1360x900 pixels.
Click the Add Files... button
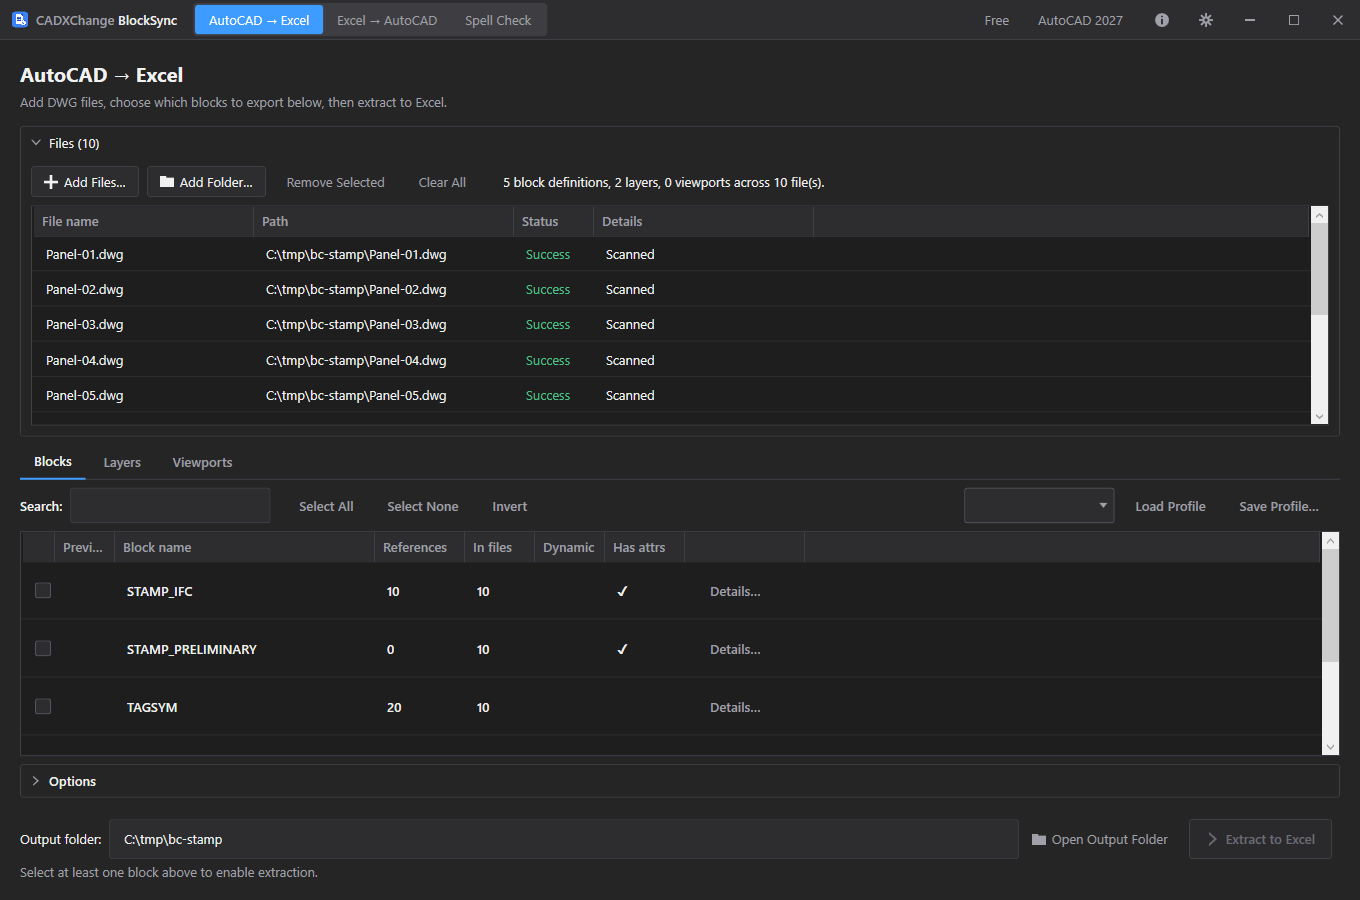pyautogui.click(x=85, y=182)
